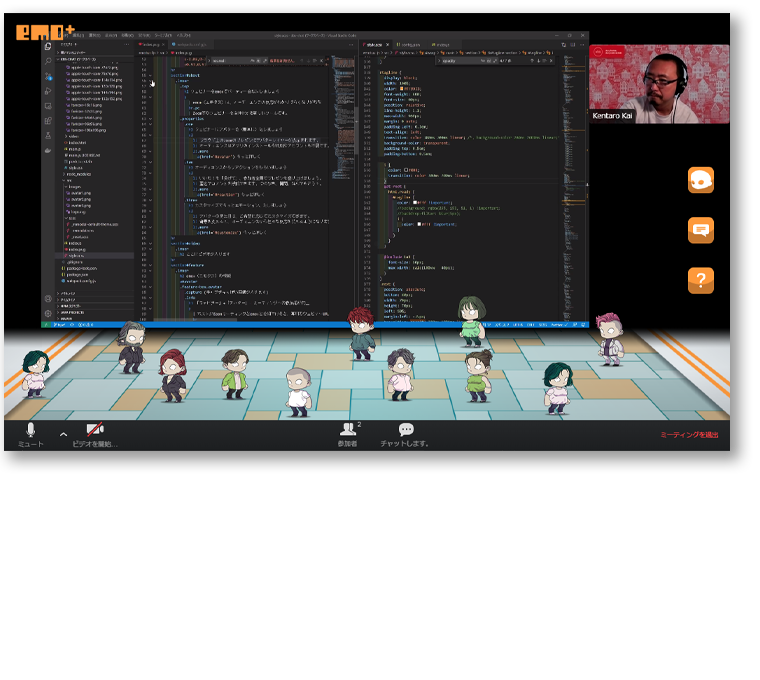Open the Search view in the activity bar

coord(48,61)
